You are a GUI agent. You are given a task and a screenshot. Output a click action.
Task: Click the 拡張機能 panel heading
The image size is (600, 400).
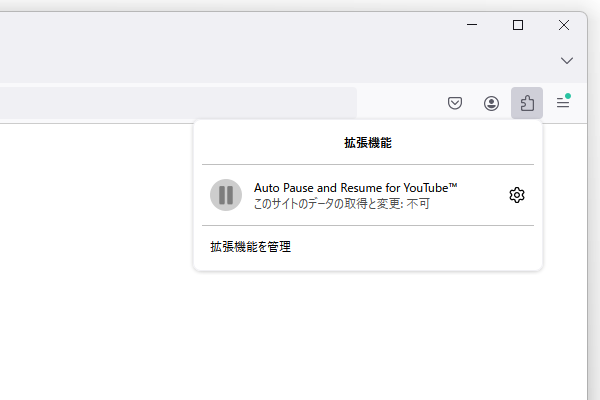click(x=368, y=143)
